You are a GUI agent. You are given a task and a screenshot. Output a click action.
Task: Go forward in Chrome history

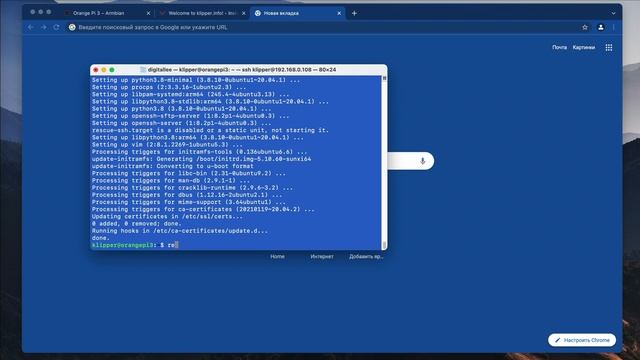(x=44, y=27)
